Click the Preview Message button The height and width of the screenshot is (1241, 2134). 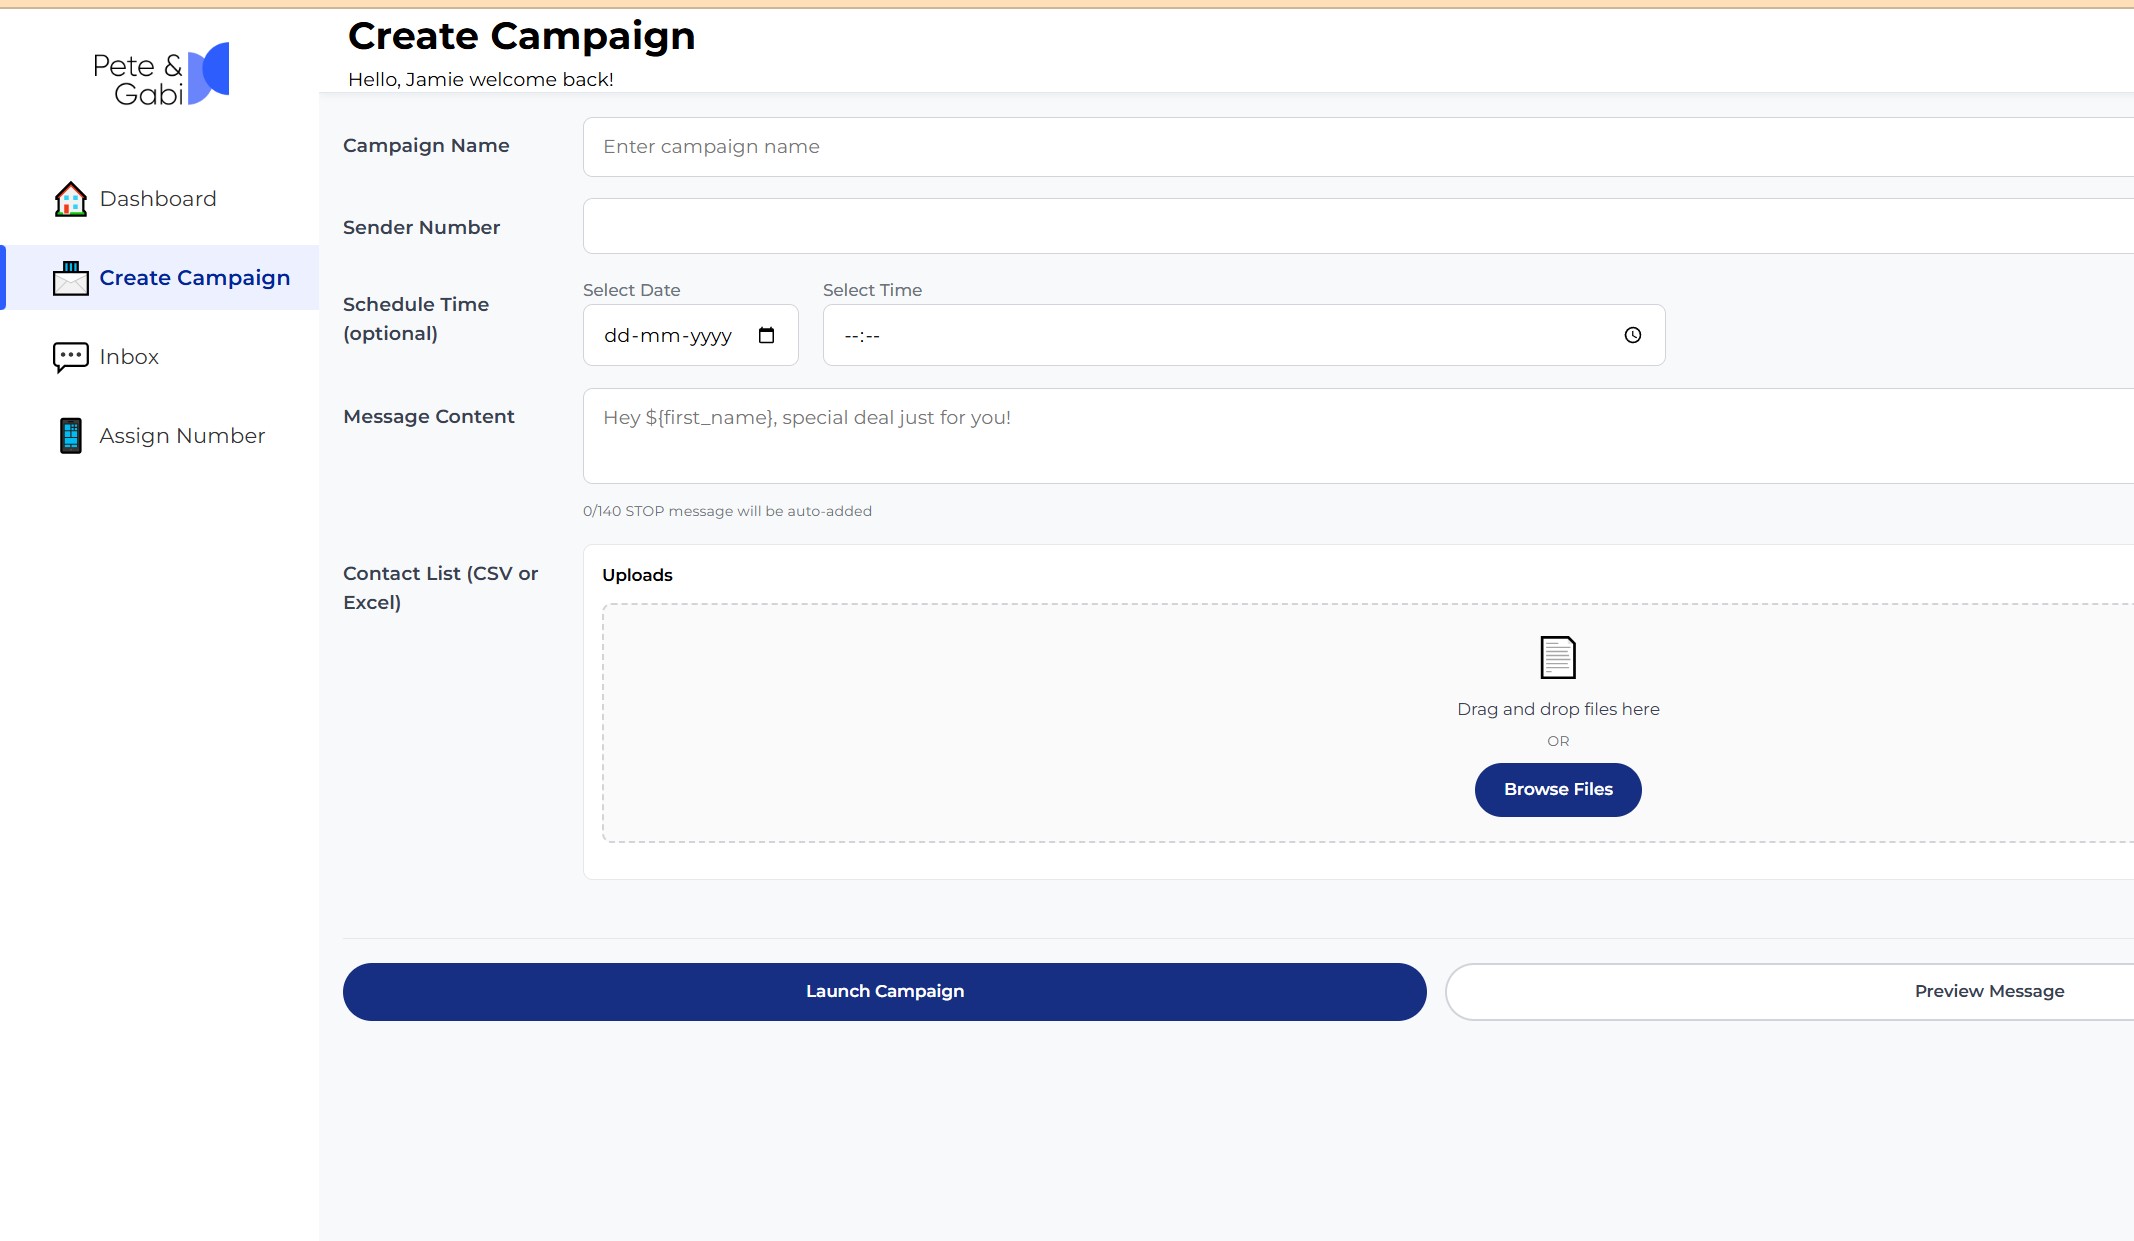[1989, 991]
